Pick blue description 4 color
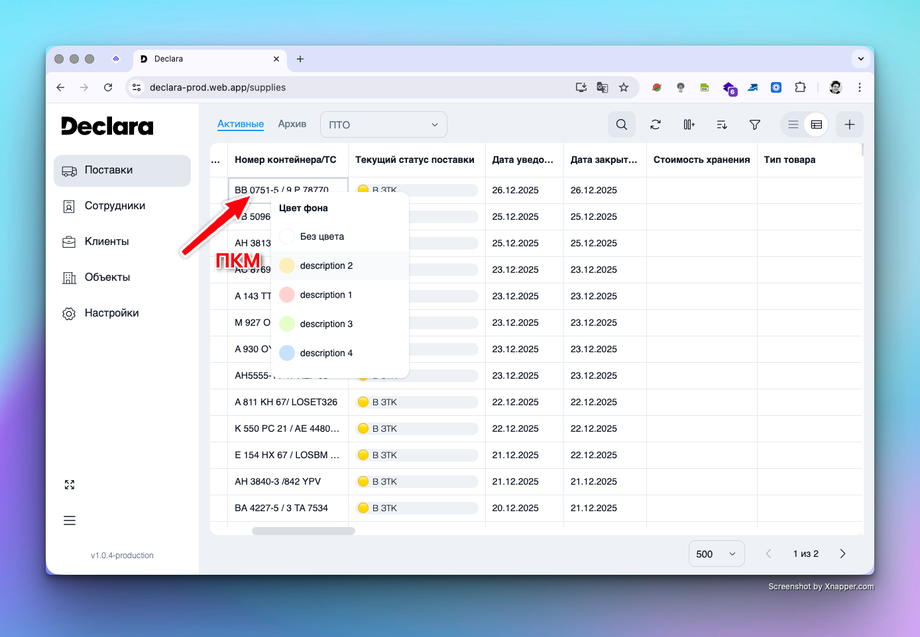Image resolution: width=920 pixels, height=637 pixels. [x=340, y=353]
